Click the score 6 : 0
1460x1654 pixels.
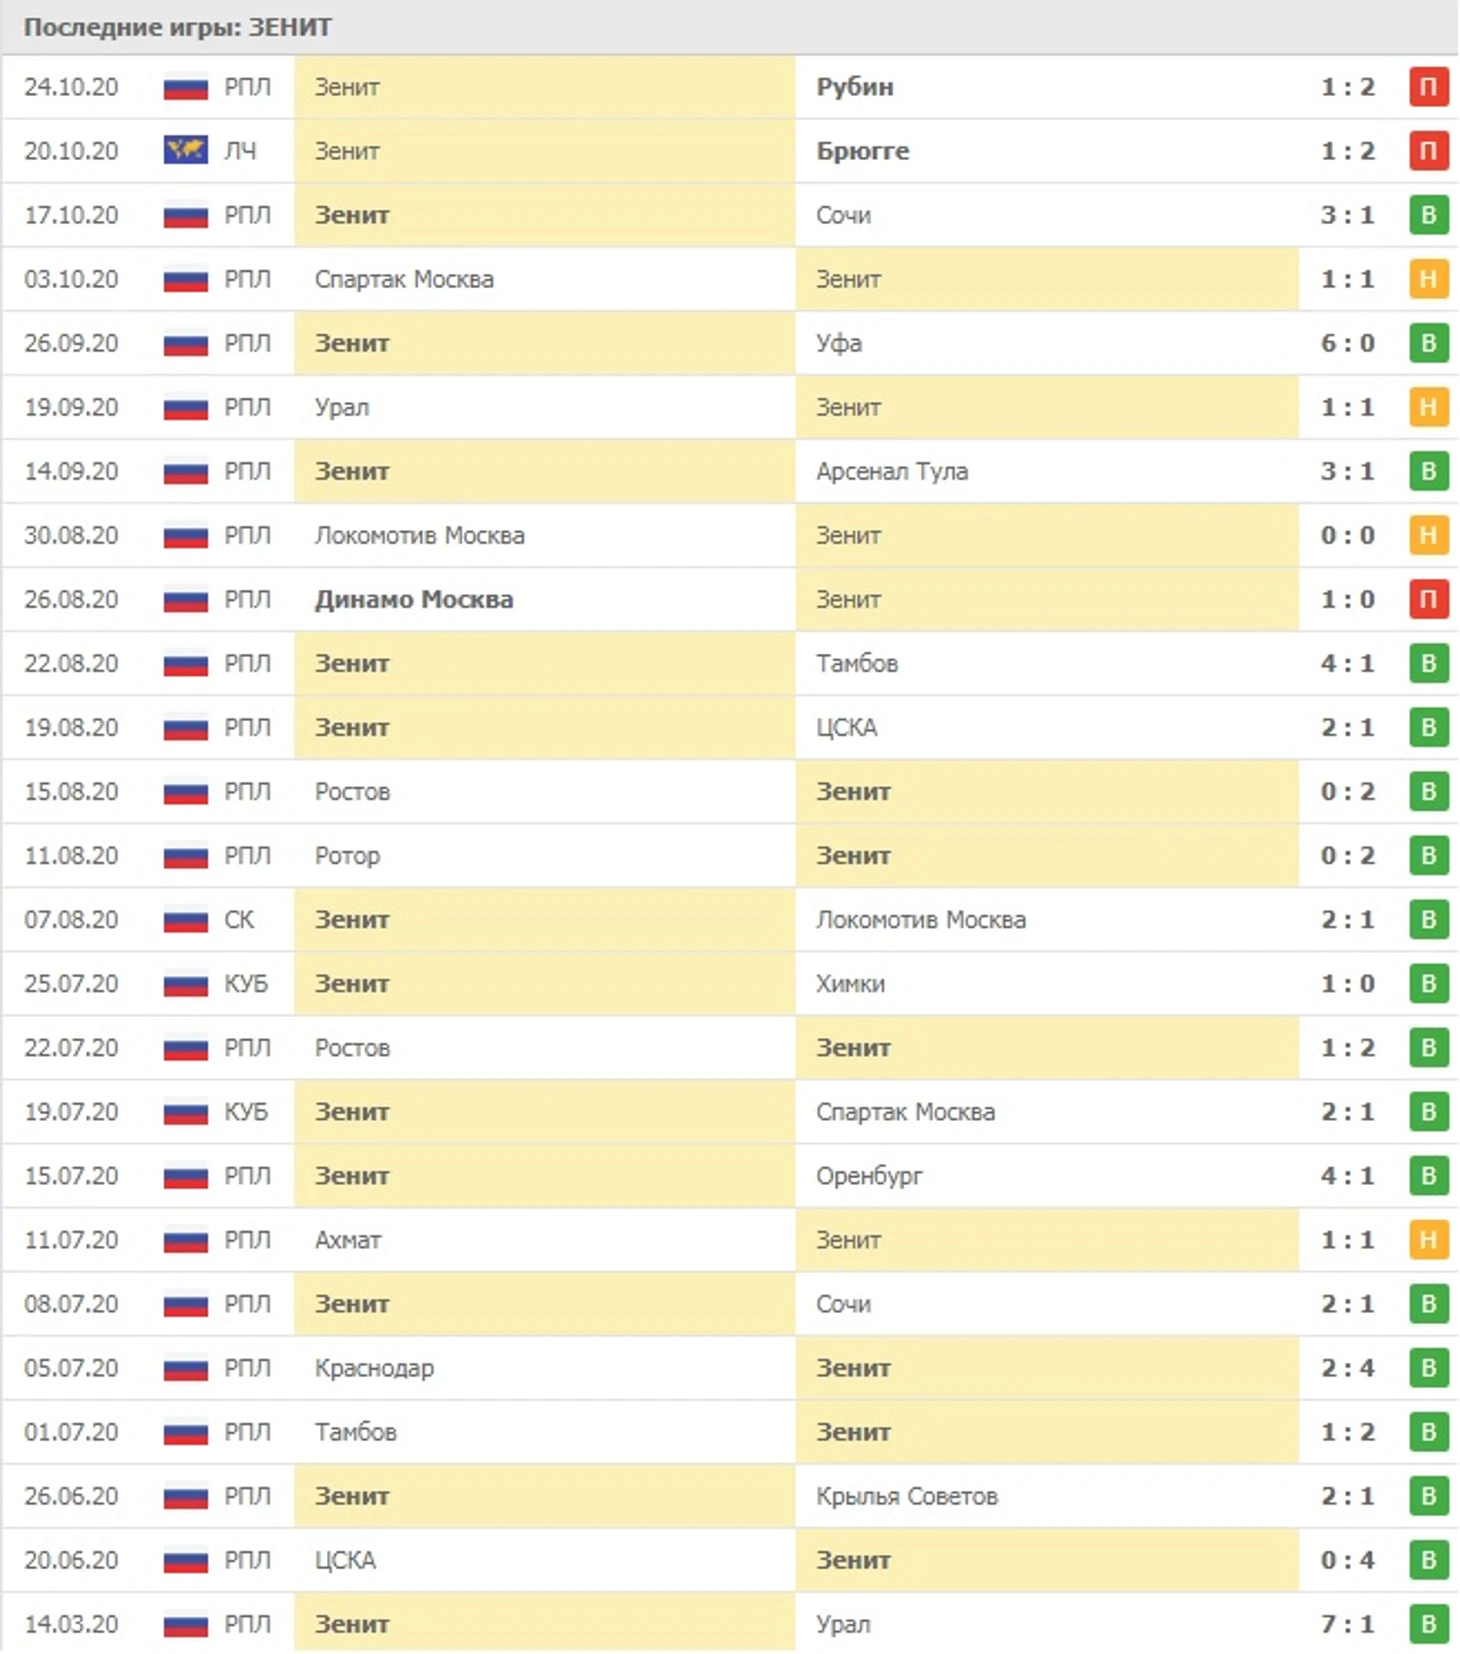tap(1347, 343)
